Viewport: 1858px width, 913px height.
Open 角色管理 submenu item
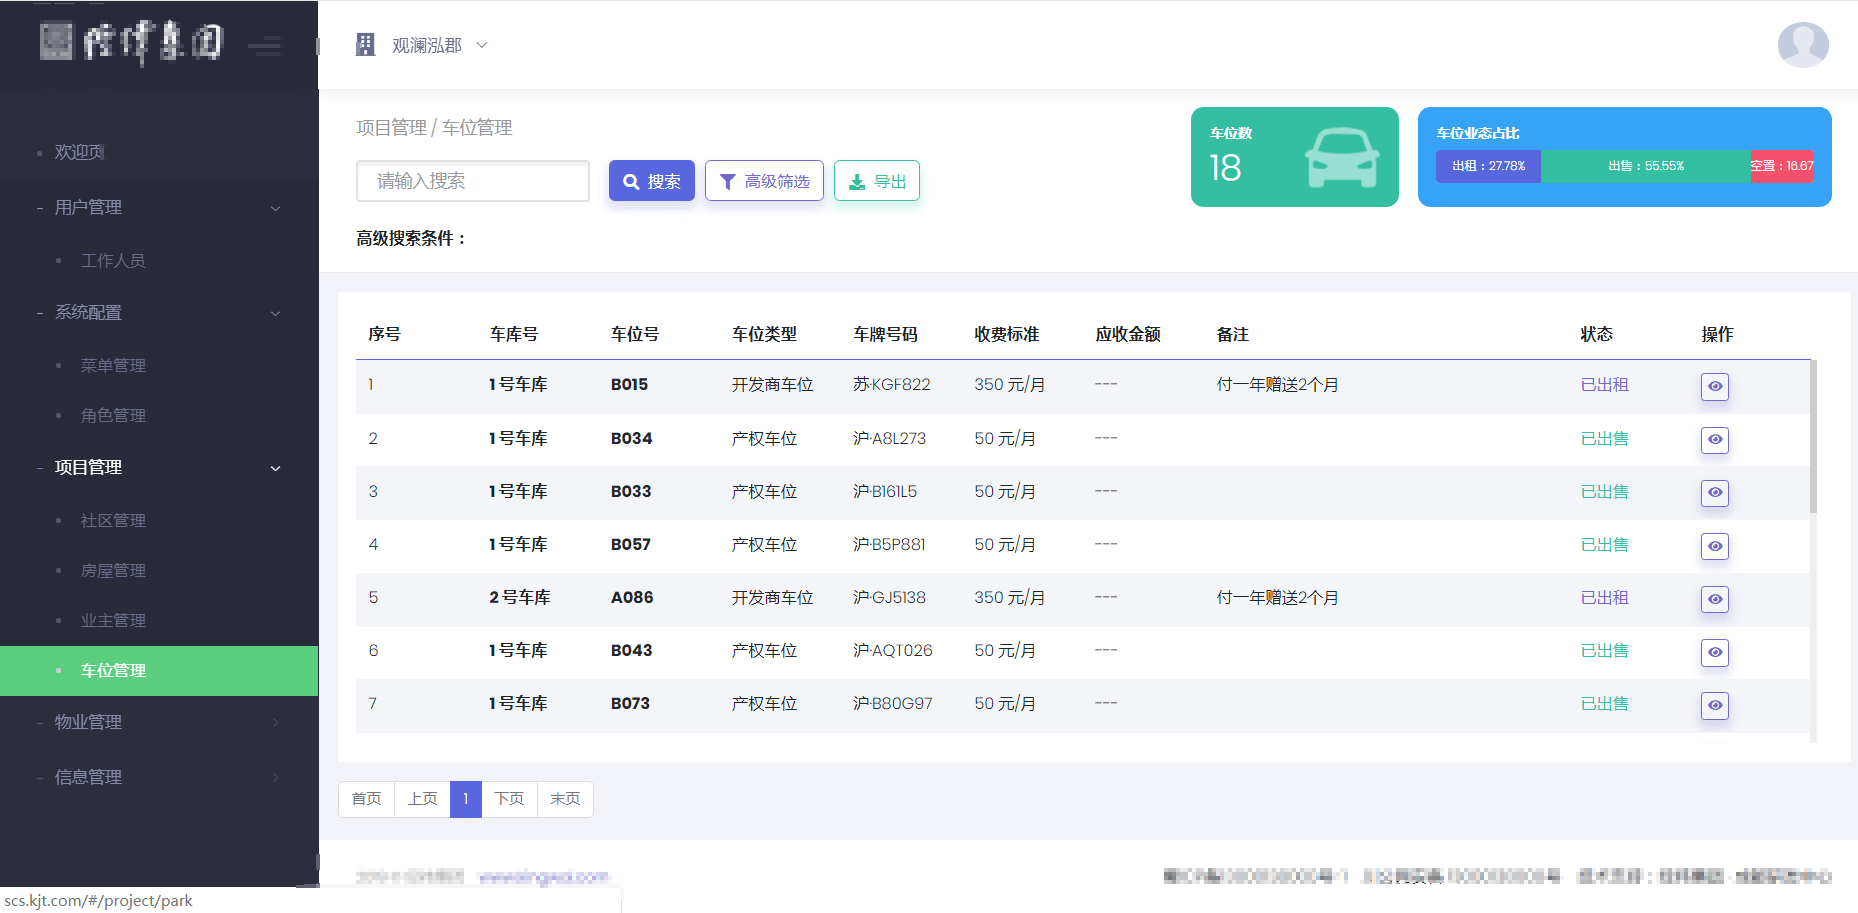coord(113,415)
